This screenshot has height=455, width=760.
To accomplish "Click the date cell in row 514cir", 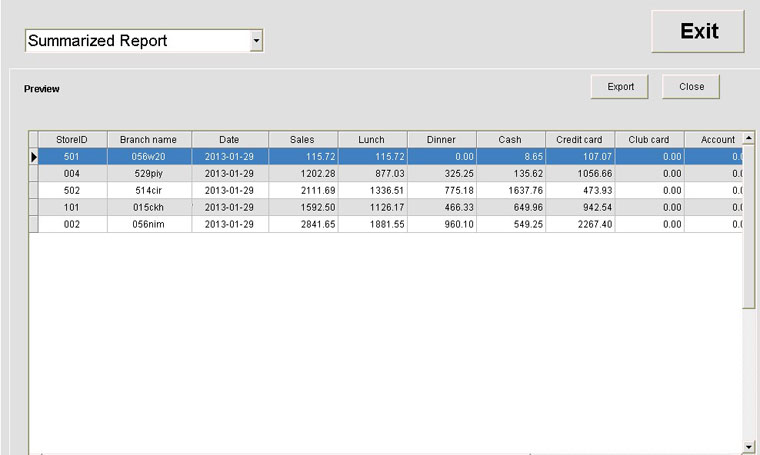I will click(230, 190).
